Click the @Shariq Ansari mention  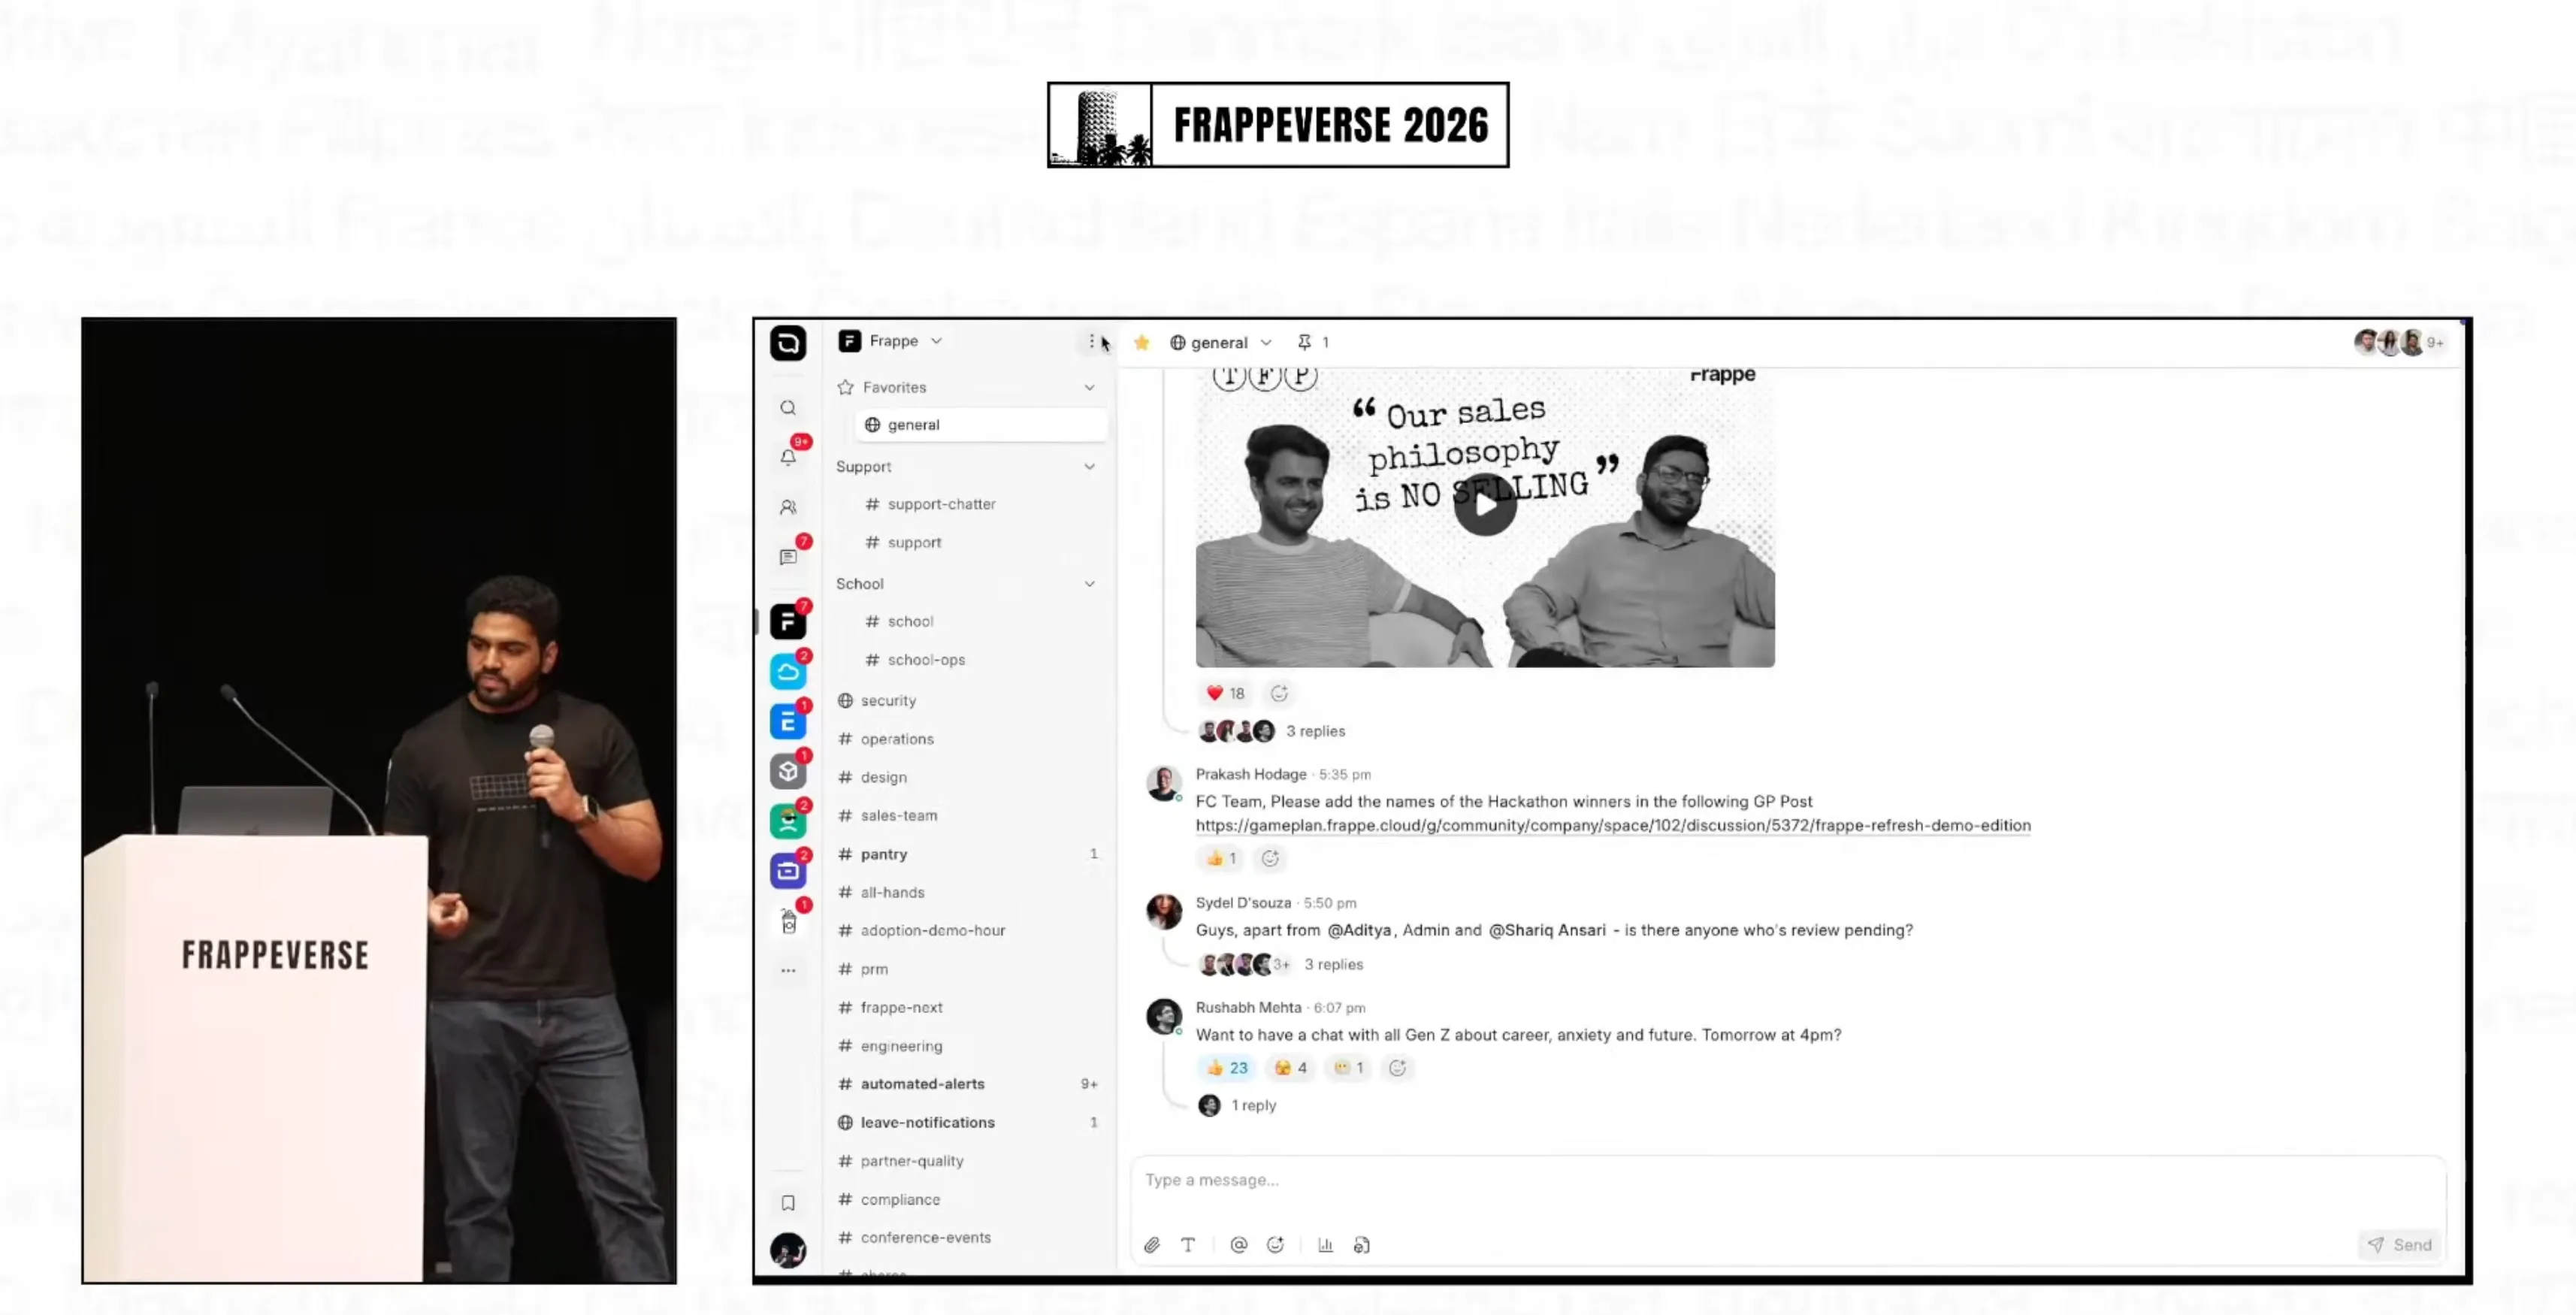(1547, 930)
